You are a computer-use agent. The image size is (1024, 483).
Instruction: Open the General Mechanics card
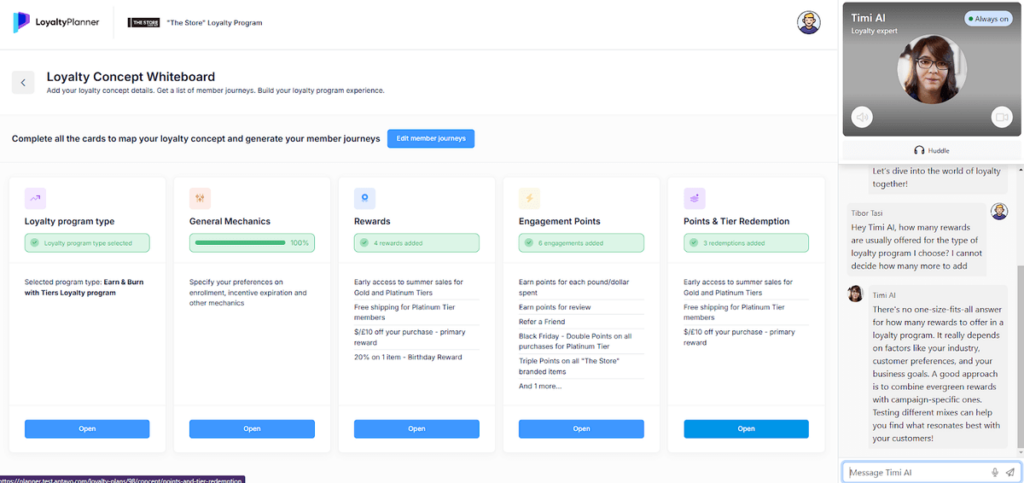252,429
